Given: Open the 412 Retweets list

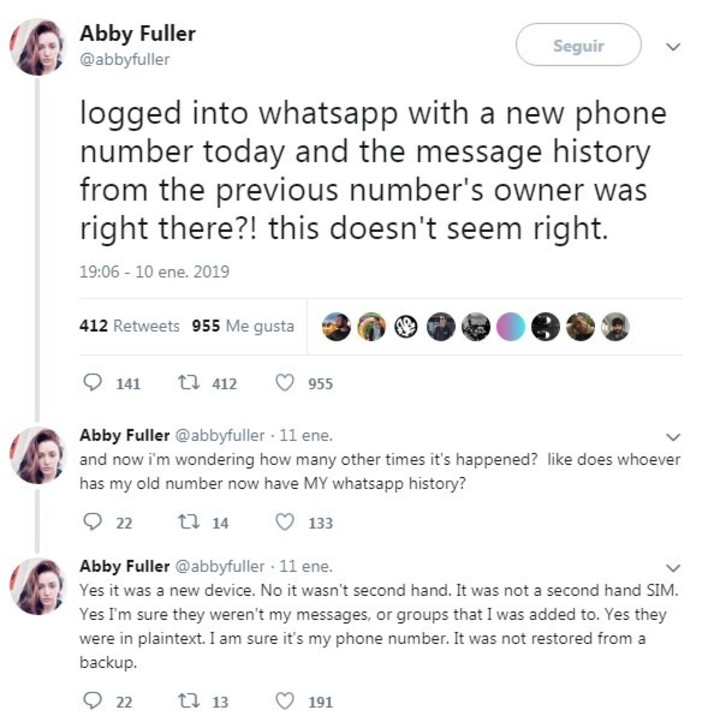Looking at the screenshot, I should pyautogui.click(x=129, y=326).
